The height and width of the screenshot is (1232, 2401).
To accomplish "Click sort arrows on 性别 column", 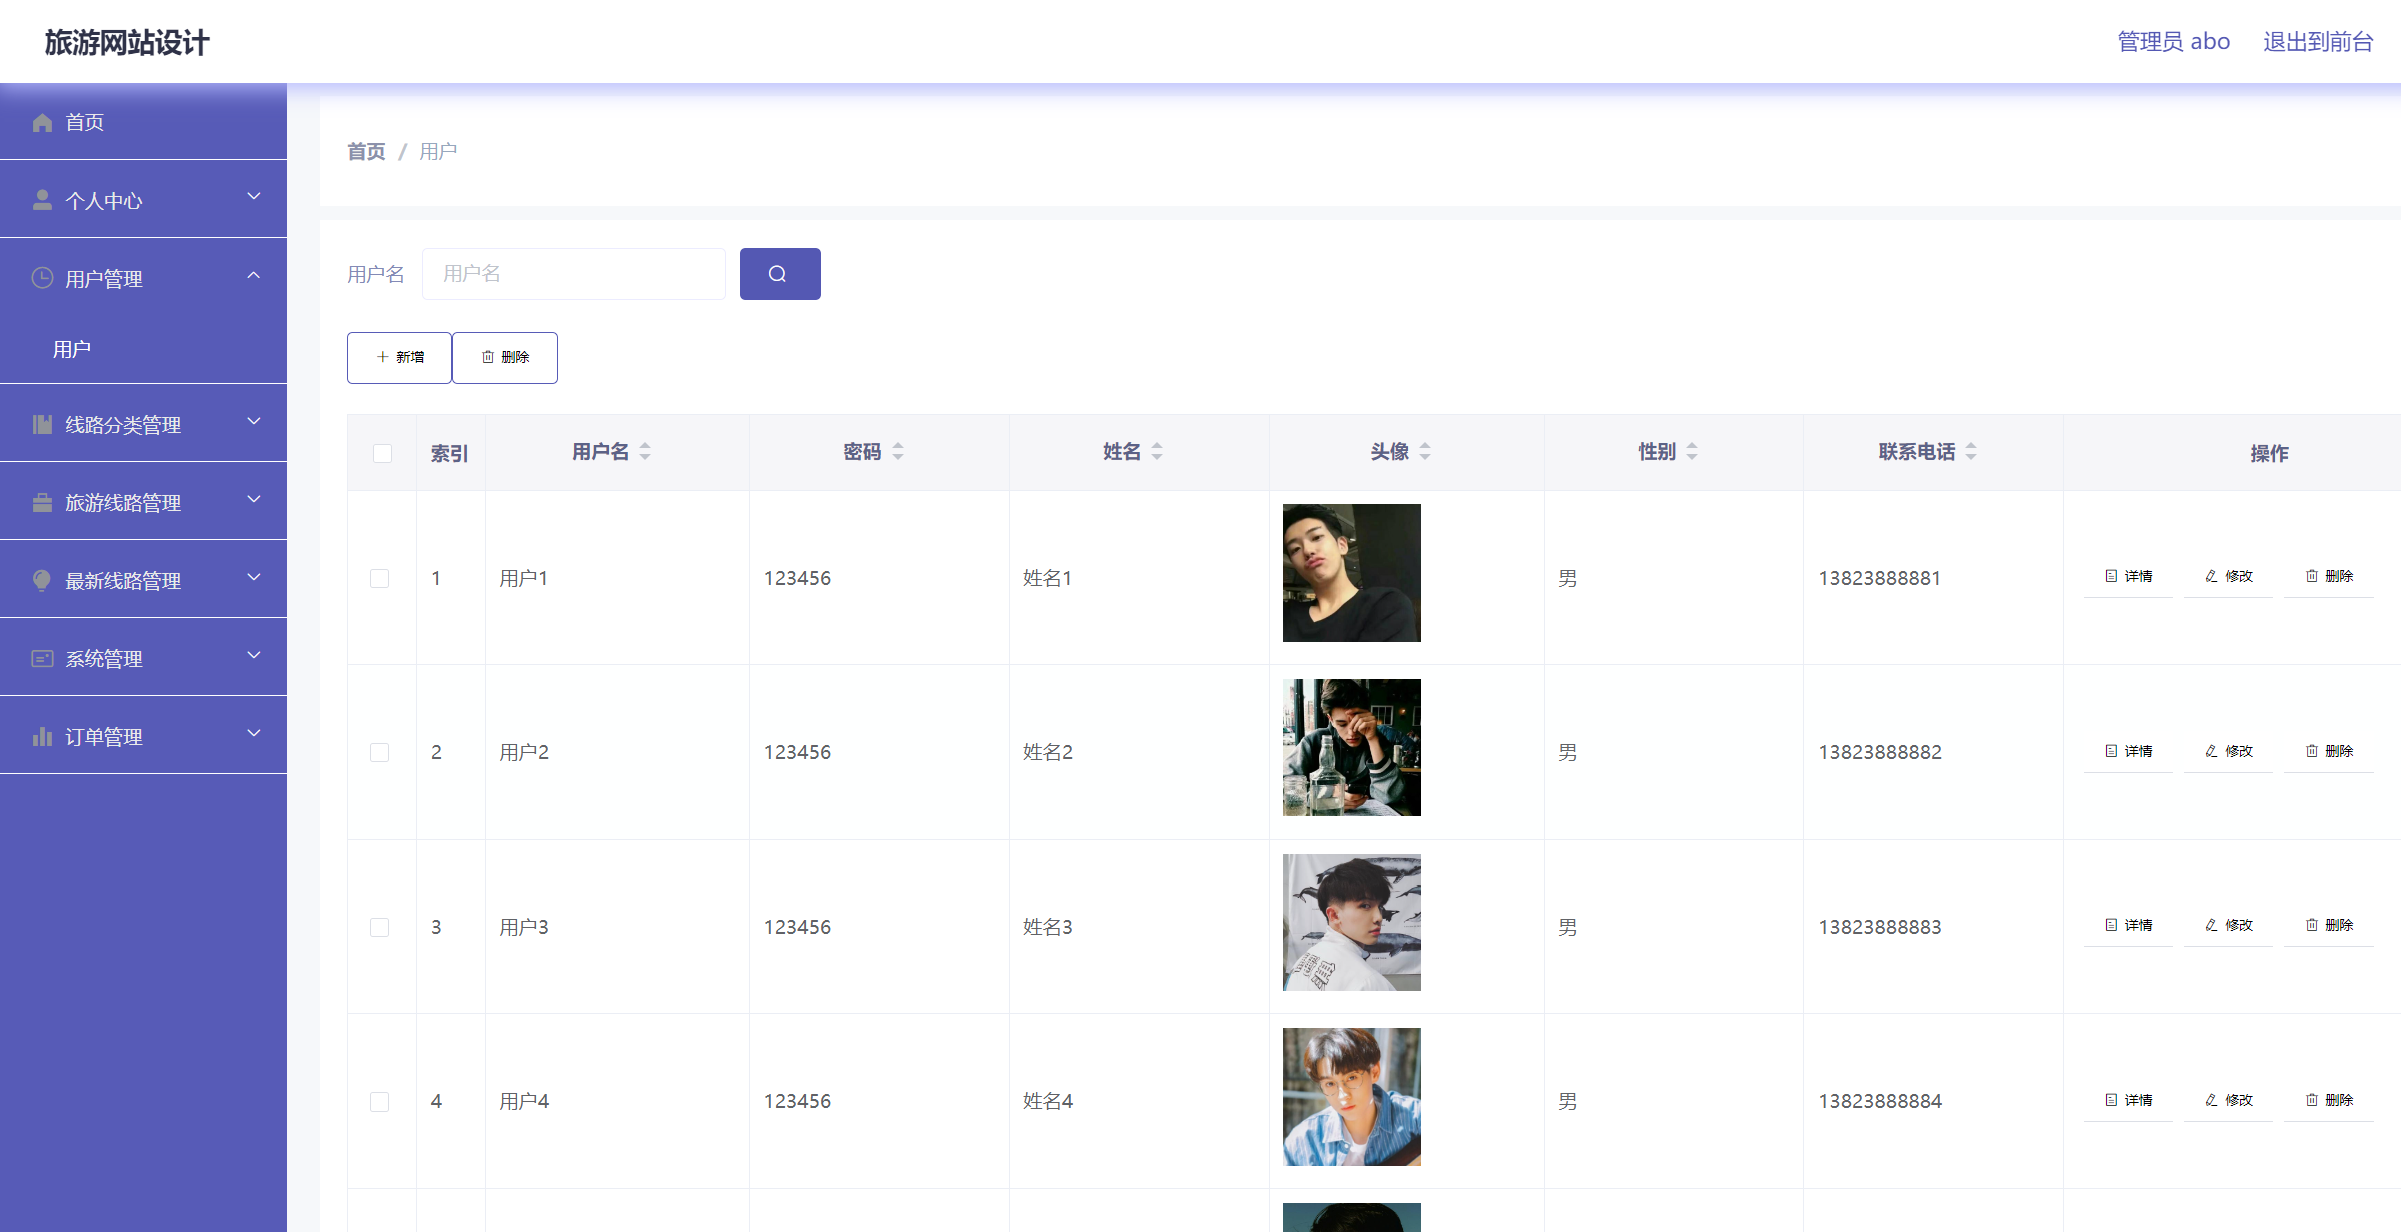I will point(1692,452).
